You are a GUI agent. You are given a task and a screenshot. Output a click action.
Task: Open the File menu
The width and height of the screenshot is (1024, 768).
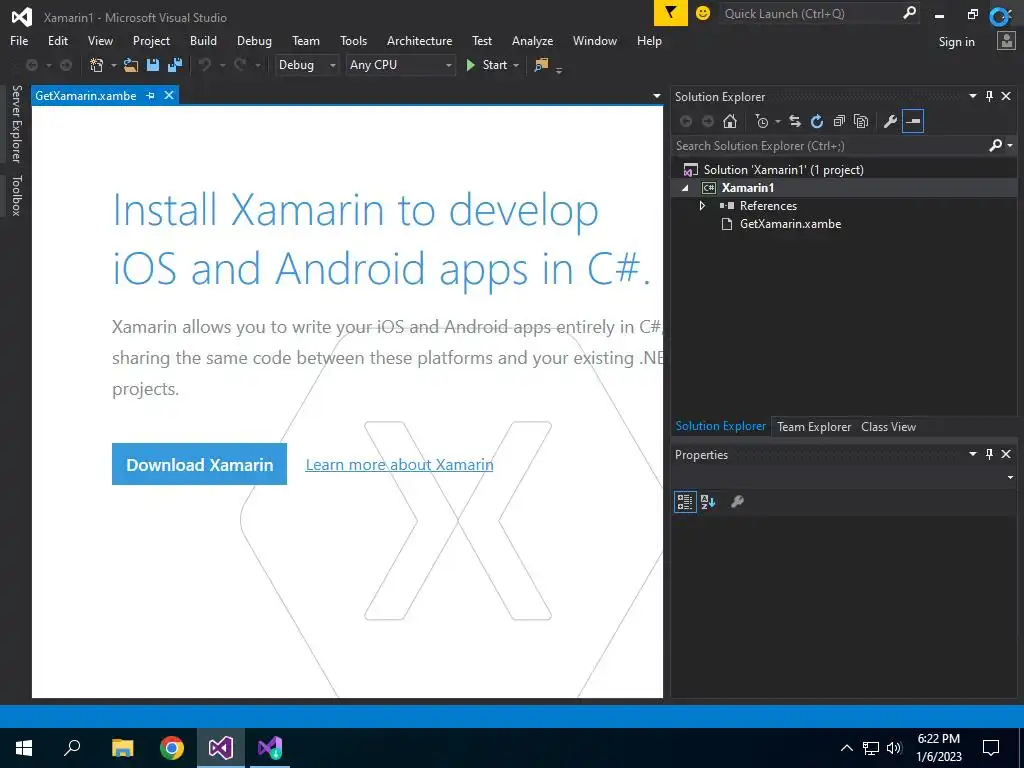click(19, 40)
